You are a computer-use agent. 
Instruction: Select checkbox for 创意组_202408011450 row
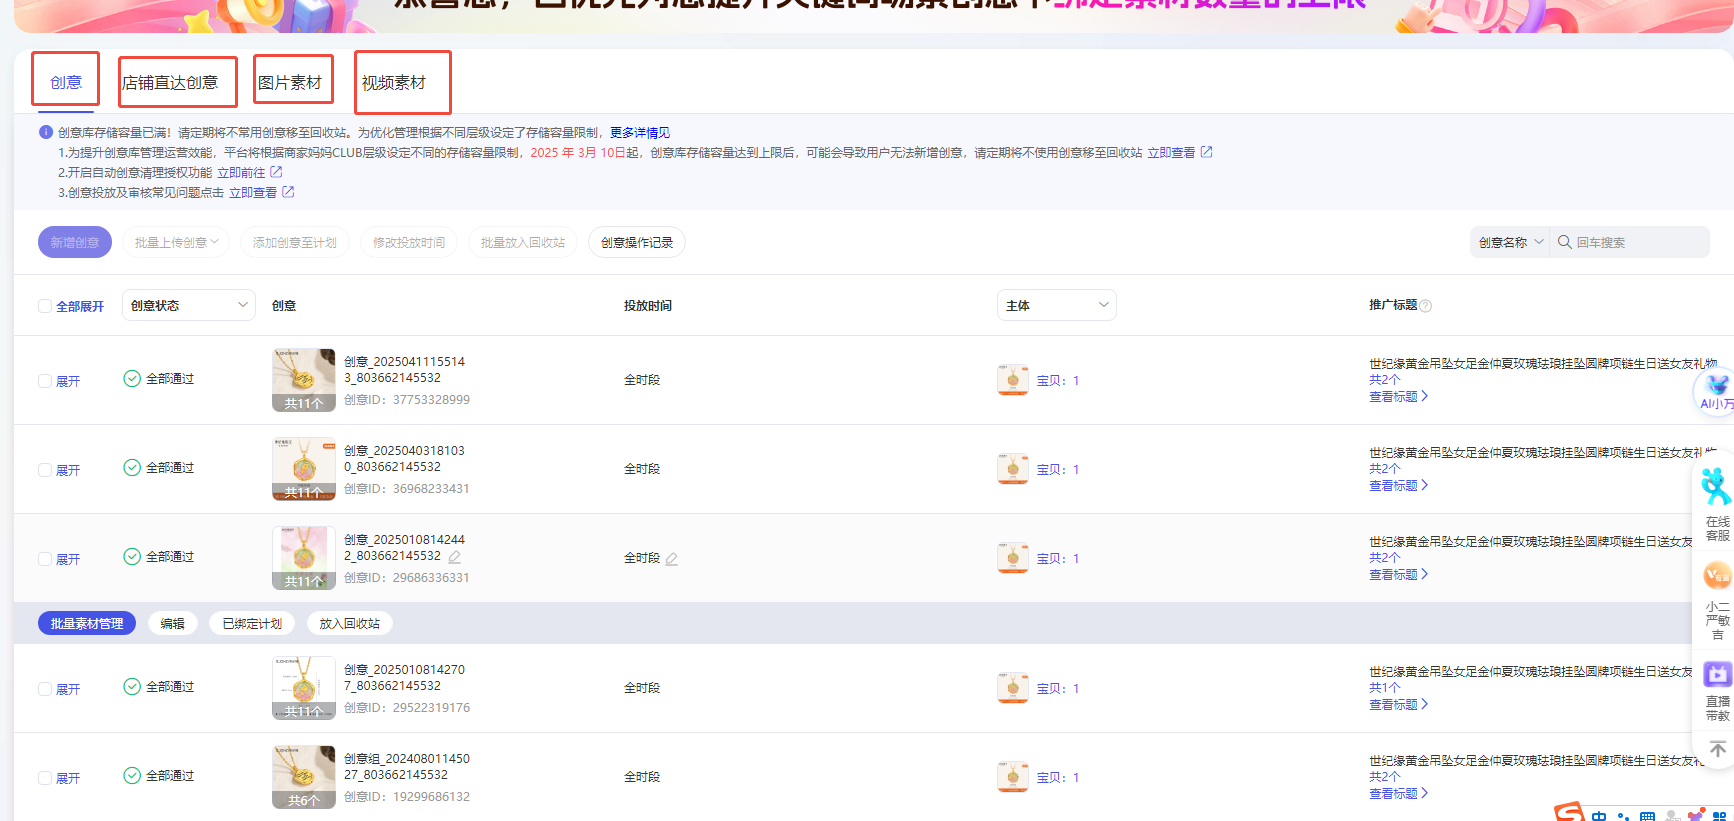[45, 778]
